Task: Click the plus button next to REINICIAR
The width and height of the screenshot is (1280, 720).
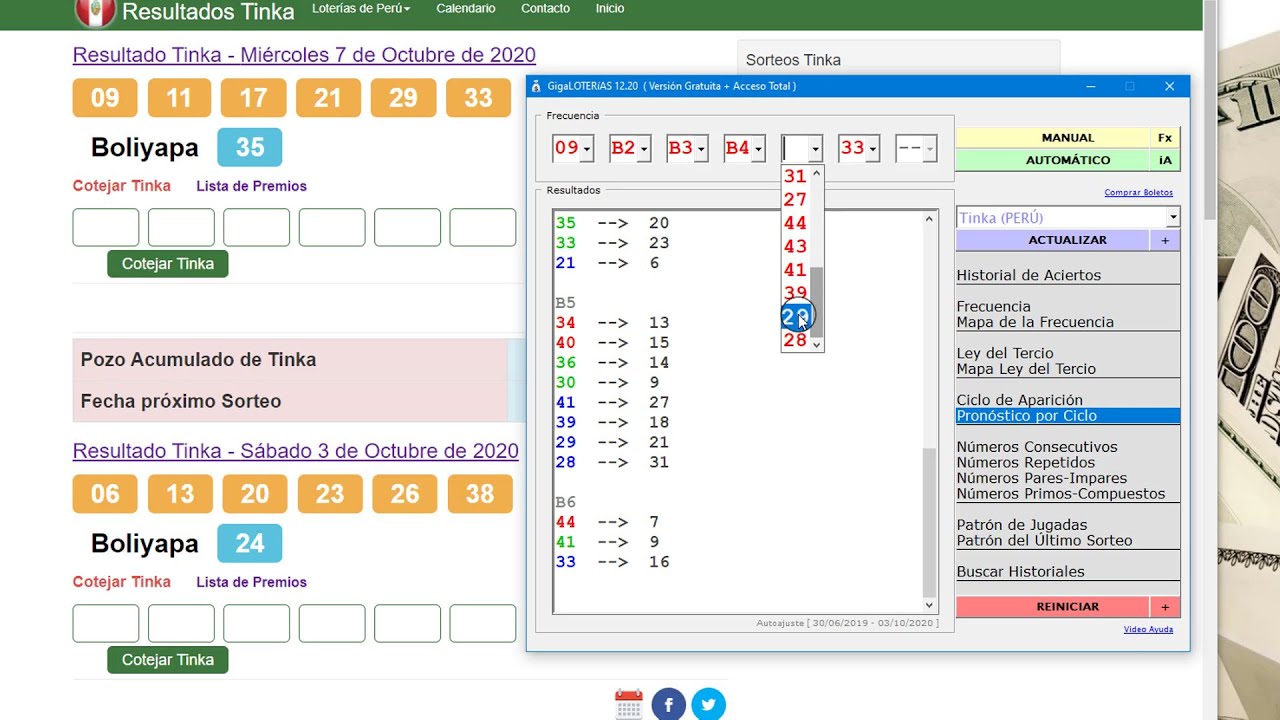Action: 1165,607
